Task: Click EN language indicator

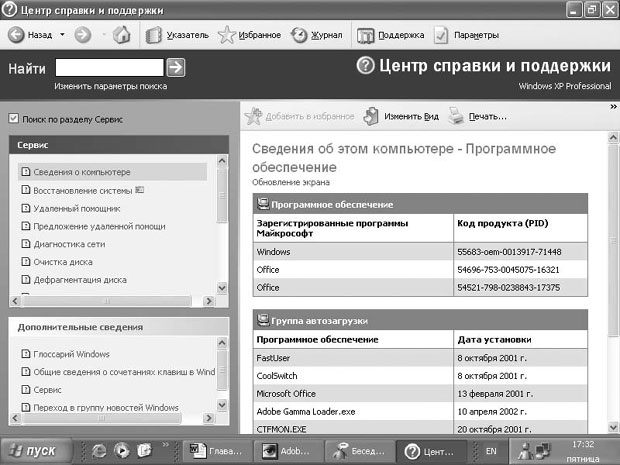Action: 491,451
